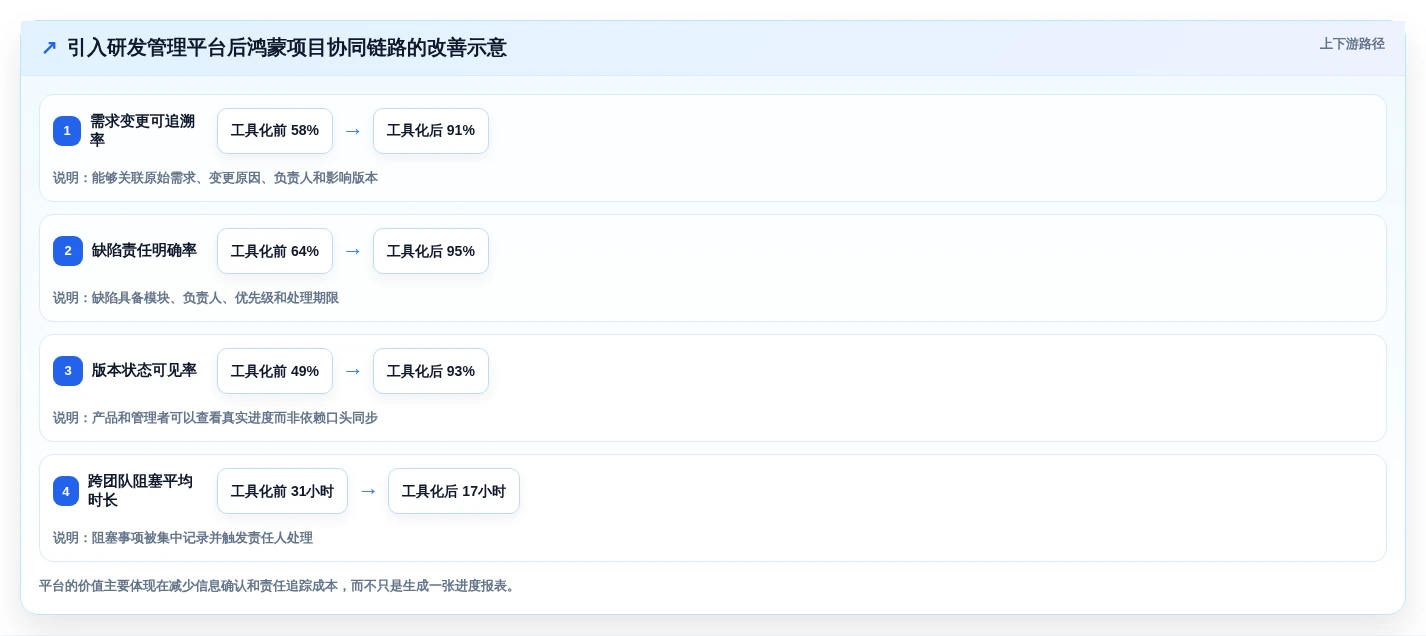The height and width of the screenshot is (636, 1426).
Task: Select the 工具化前 49% chip
Action: pyautogui.click(x=275, y=371)
